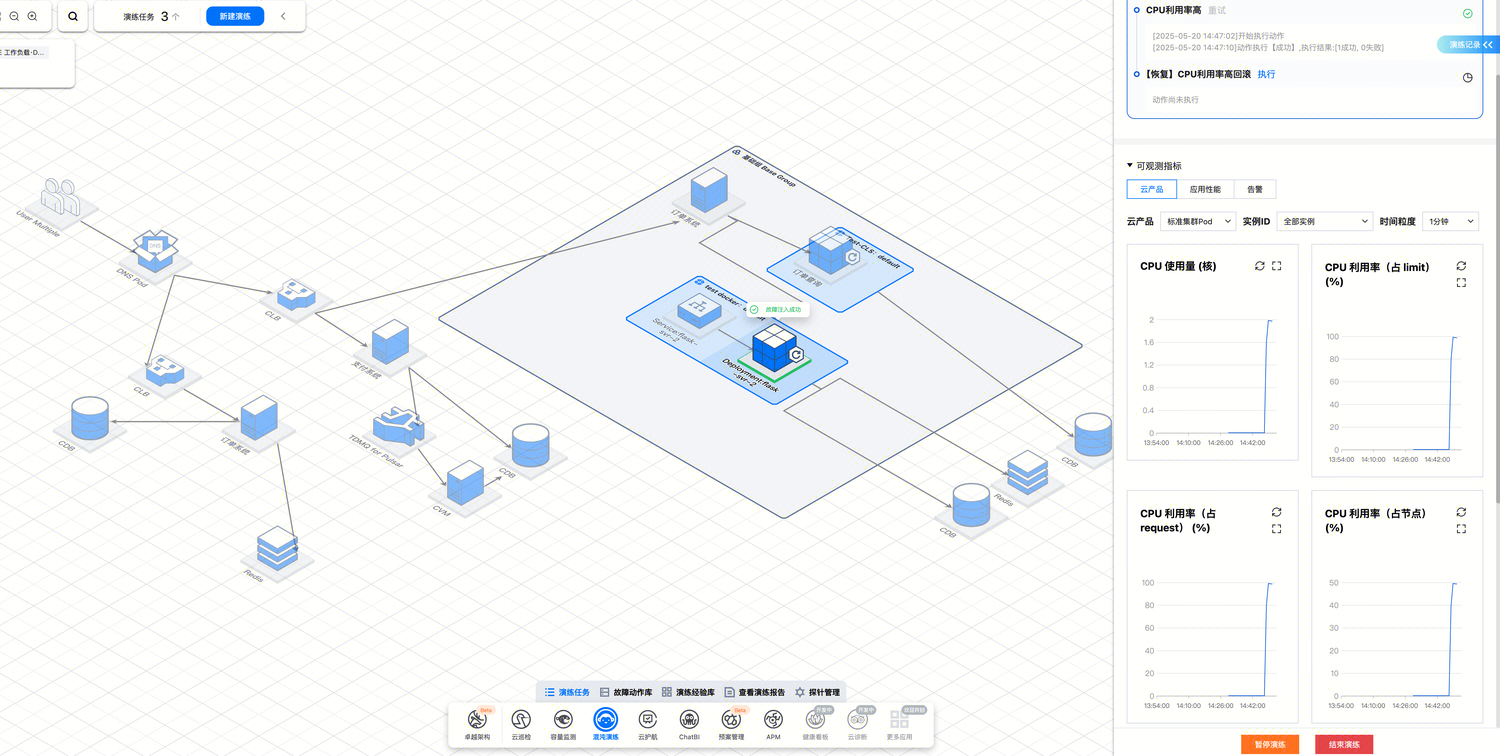Click 执行 link for CPU利用率高回滚
The image size is (1500, 756).
(1266, 74)
